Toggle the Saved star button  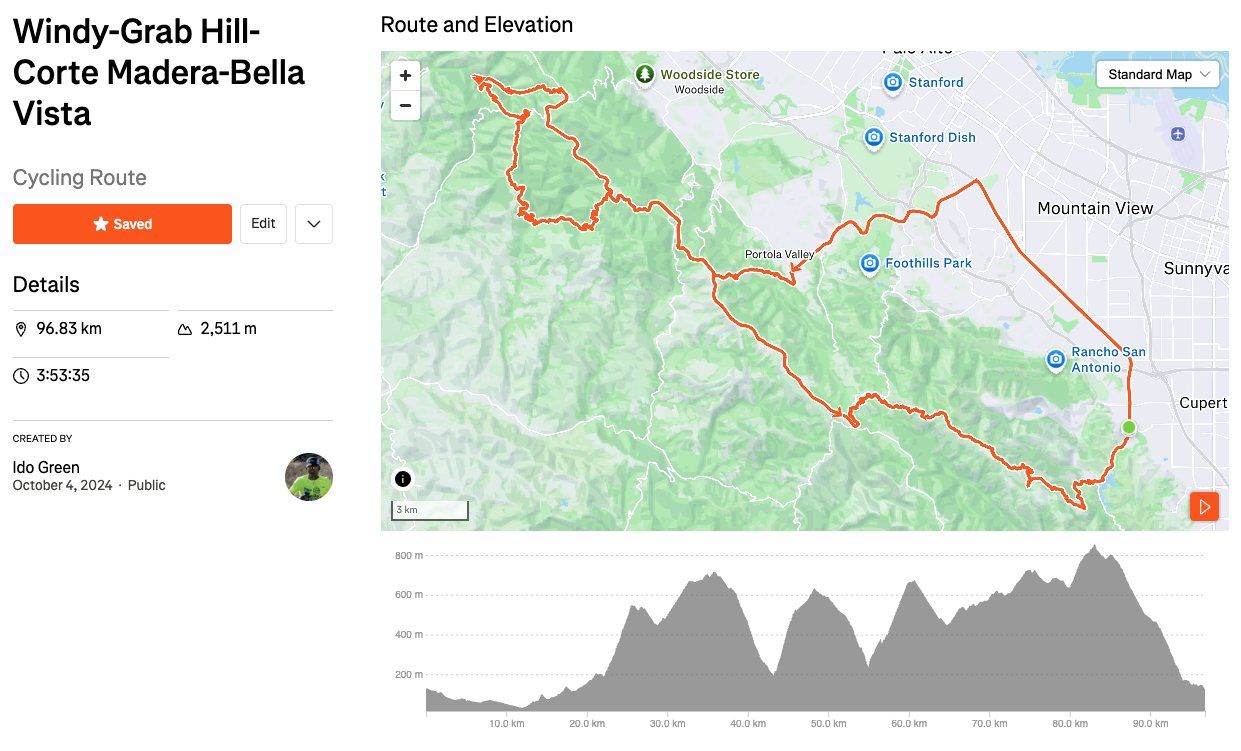tap(122, 224)
